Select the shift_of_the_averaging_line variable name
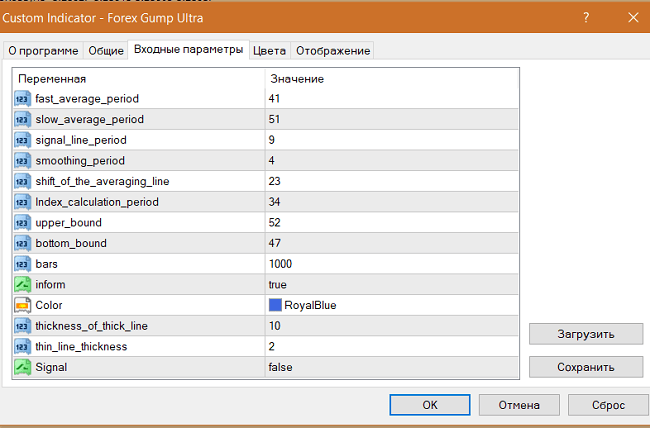This screenshot has width=650, height=428. 102,182
